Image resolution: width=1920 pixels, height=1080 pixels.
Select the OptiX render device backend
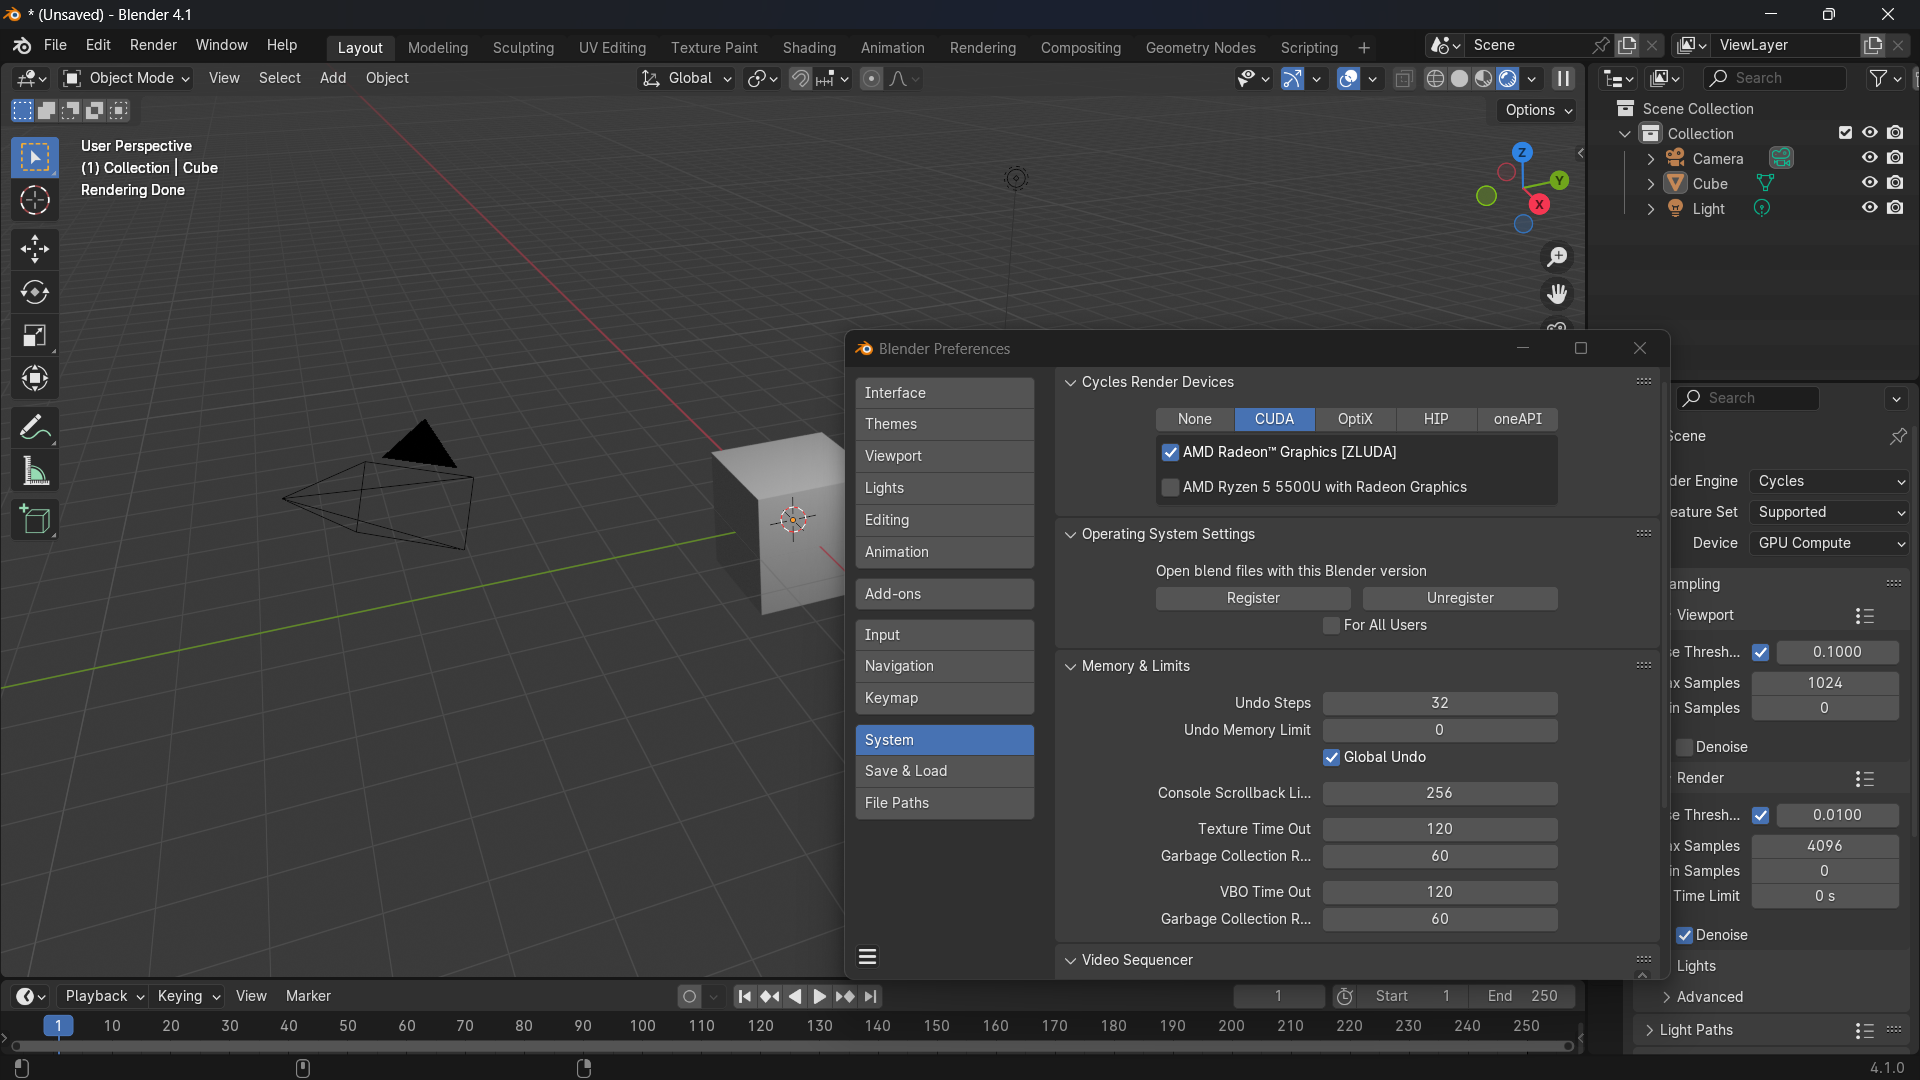click(x=1355, y=419)
